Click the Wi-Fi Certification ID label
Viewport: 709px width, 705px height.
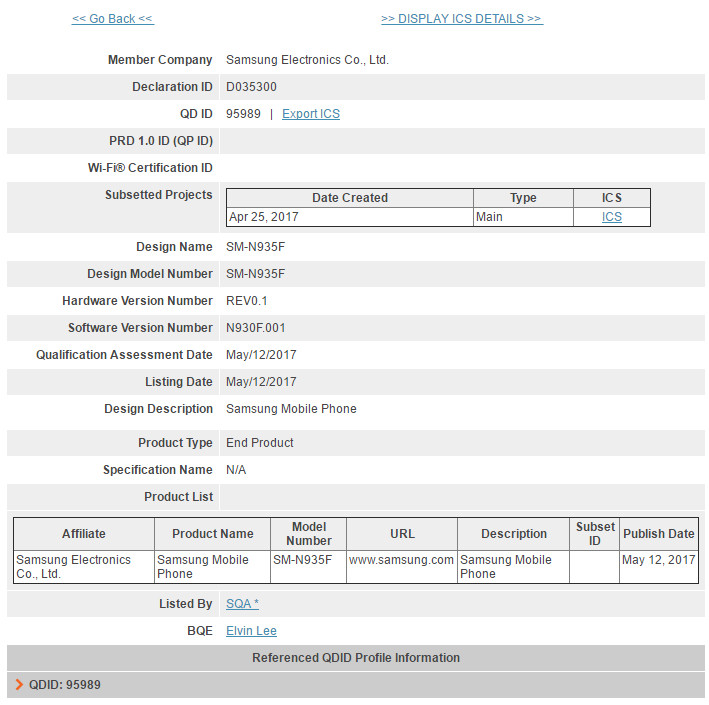click(x=150, y=168)
